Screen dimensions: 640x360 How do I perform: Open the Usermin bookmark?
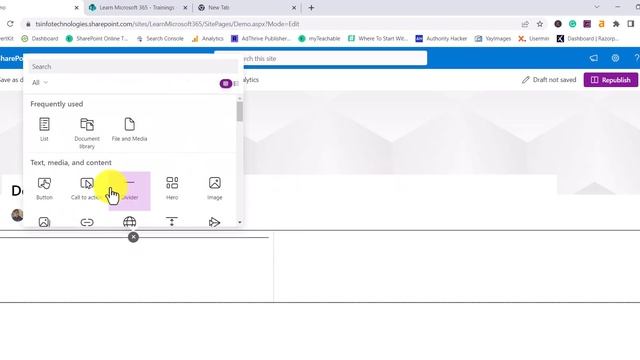533,38
